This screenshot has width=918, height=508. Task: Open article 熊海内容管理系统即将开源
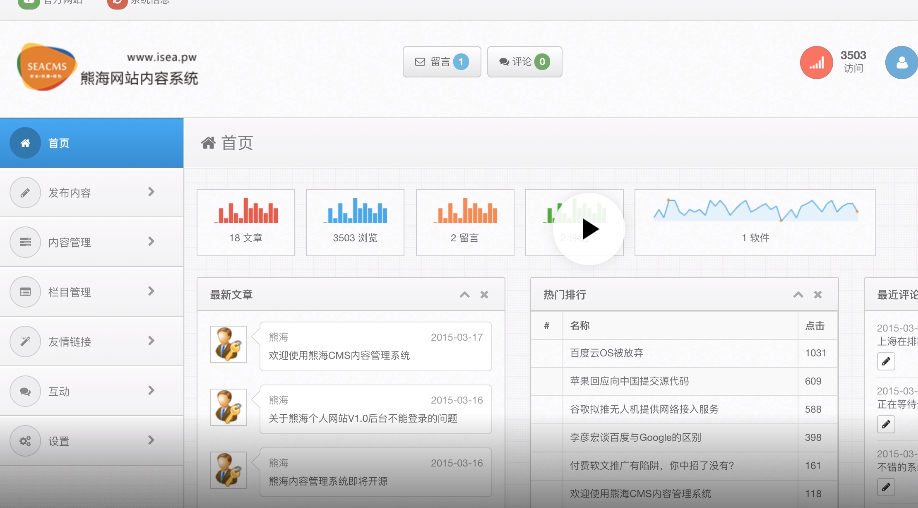328,482
